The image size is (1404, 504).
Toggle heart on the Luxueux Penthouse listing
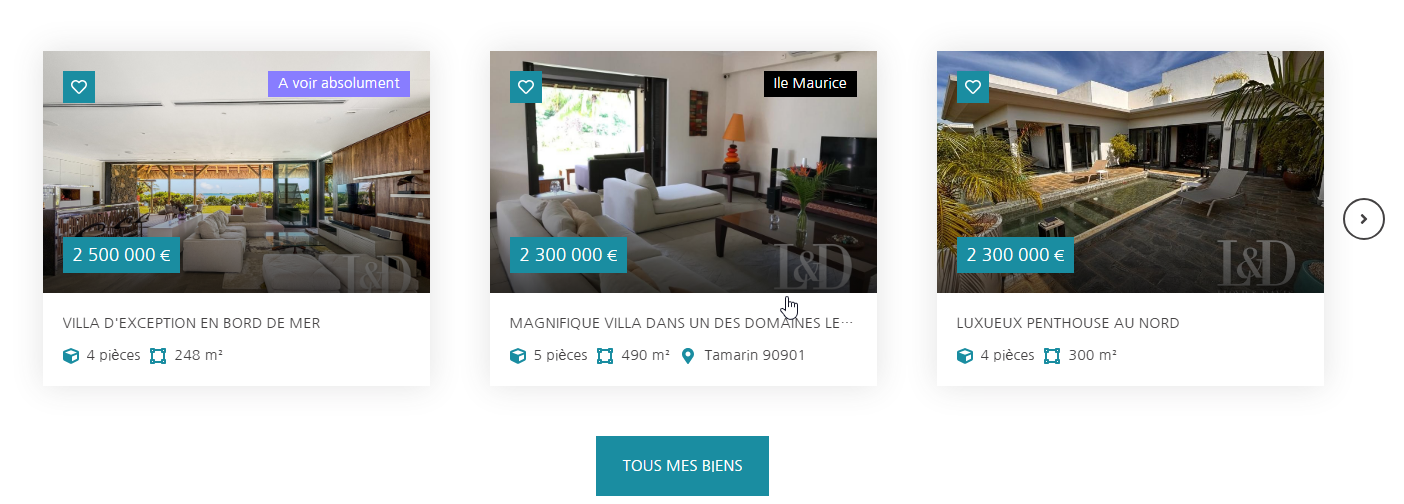tap(973, 87)
